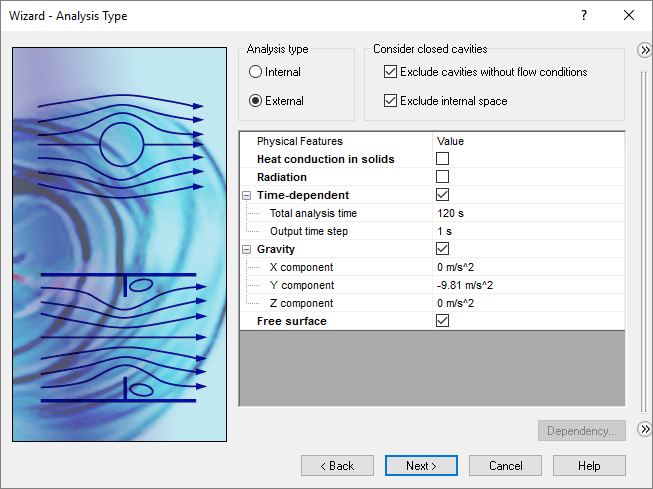Uncheck the Free surface option
653x489 pixels.
click(x=442, y=321)
